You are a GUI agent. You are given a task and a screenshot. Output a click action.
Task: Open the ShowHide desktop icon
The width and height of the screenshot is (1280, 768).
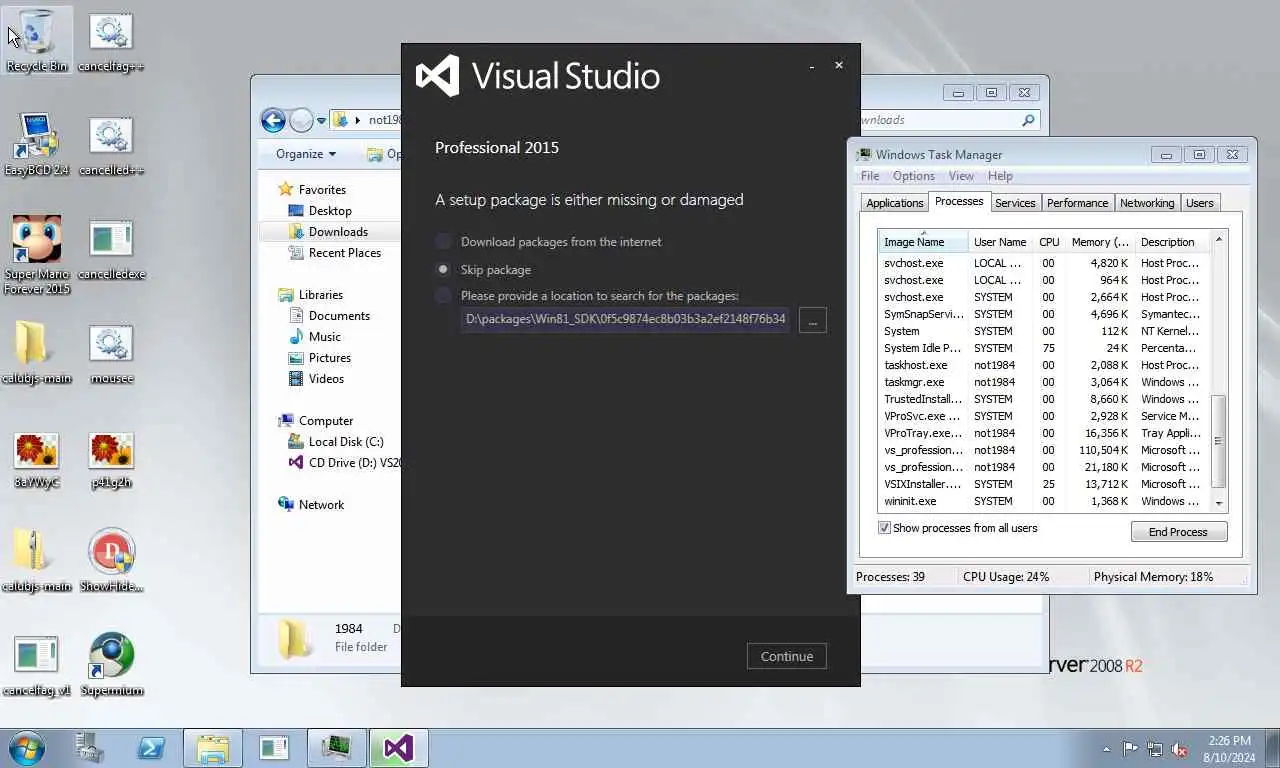111,560
